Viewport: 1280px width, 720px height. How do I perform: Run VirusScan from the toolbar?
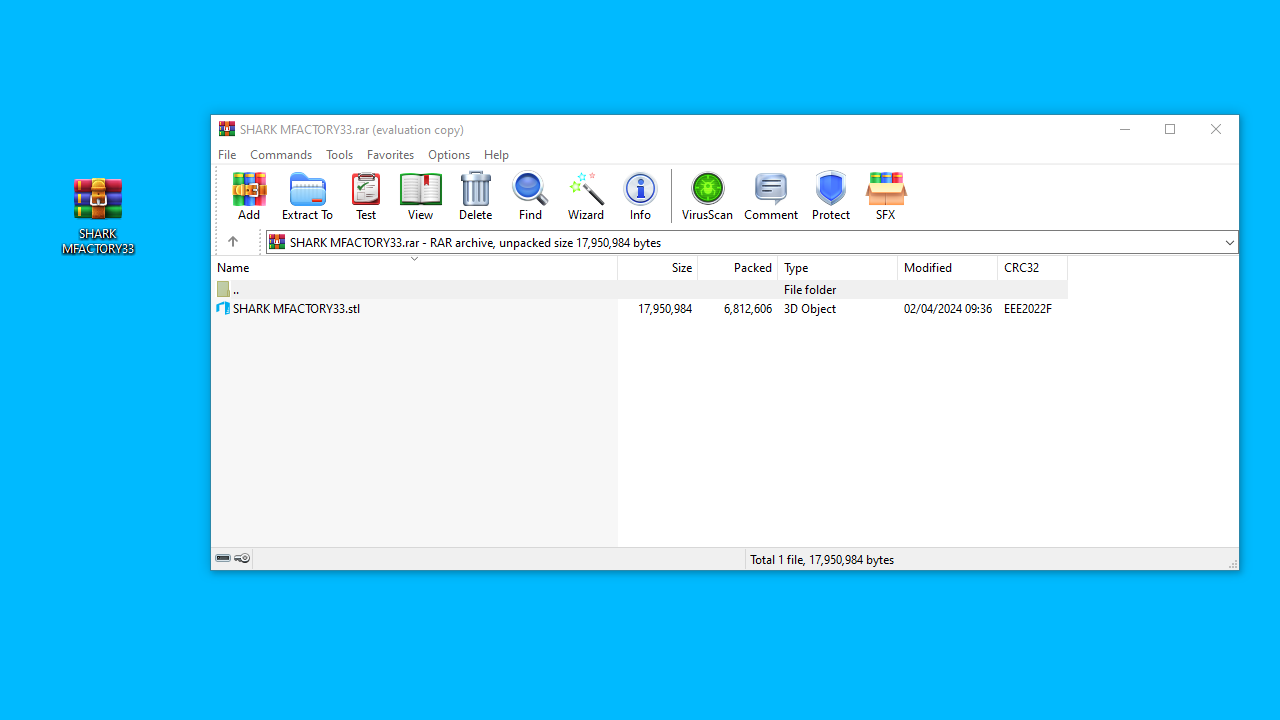707,196
